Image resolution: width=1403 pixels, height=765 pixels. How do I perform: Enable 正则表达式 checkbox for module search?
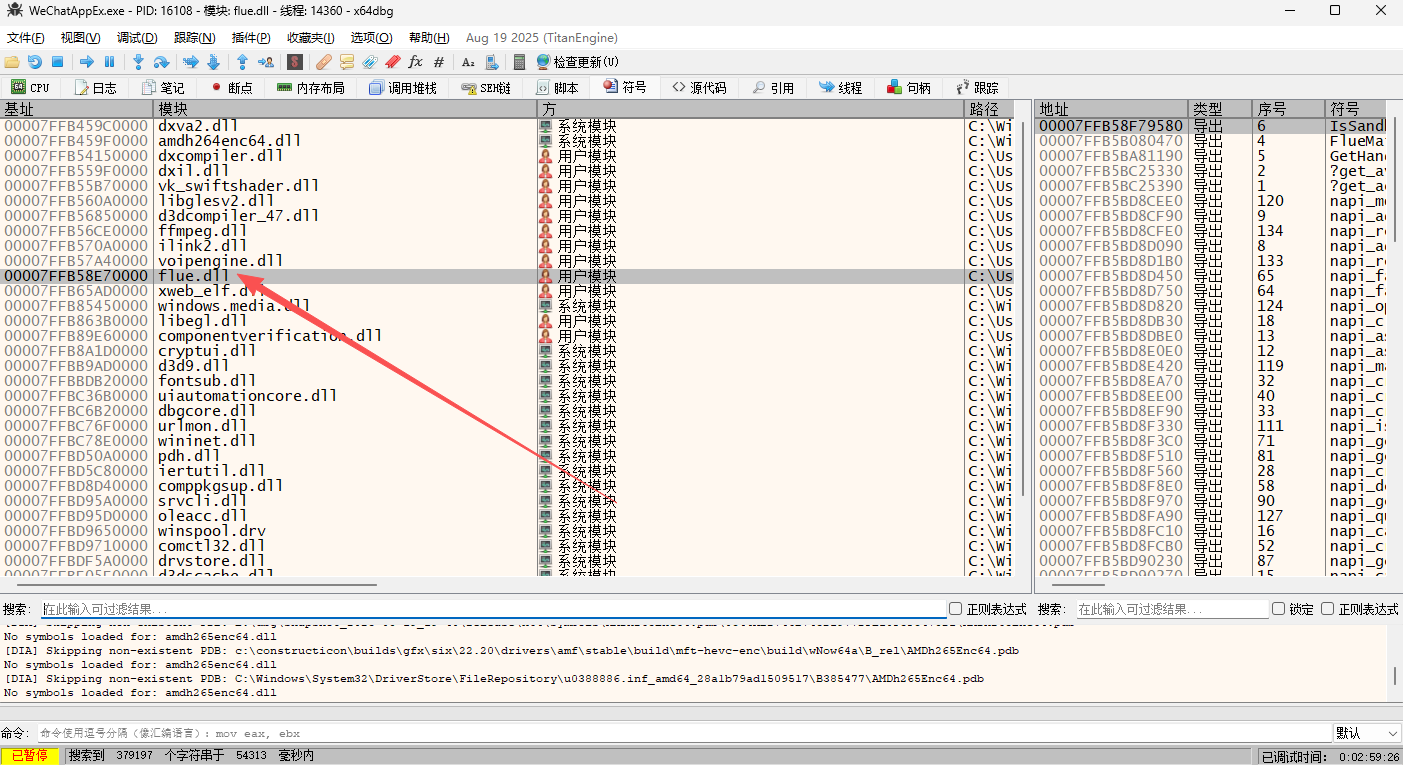[x=955, y=609]
